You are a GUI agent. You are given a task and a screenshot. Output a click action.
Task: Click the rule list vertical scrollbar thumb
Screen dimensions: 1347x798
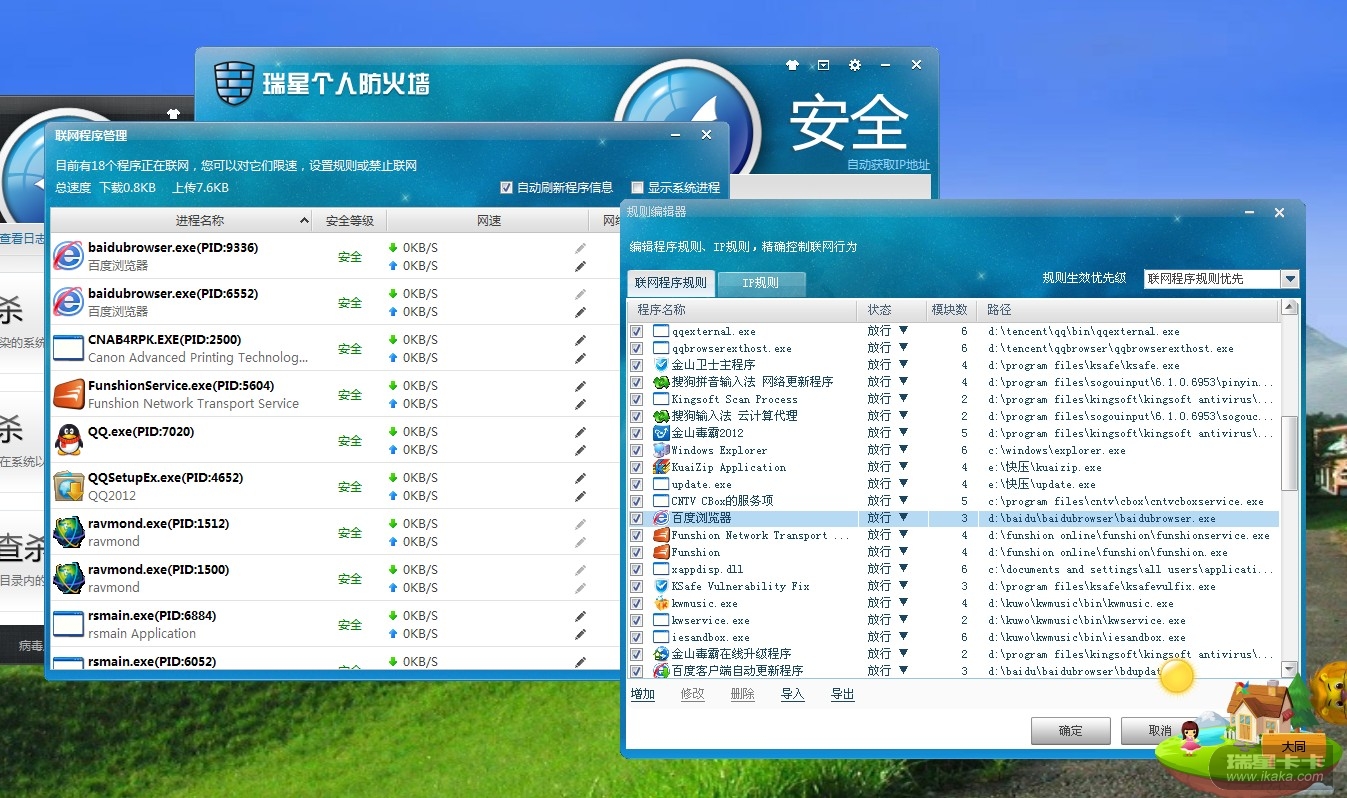1289,453
